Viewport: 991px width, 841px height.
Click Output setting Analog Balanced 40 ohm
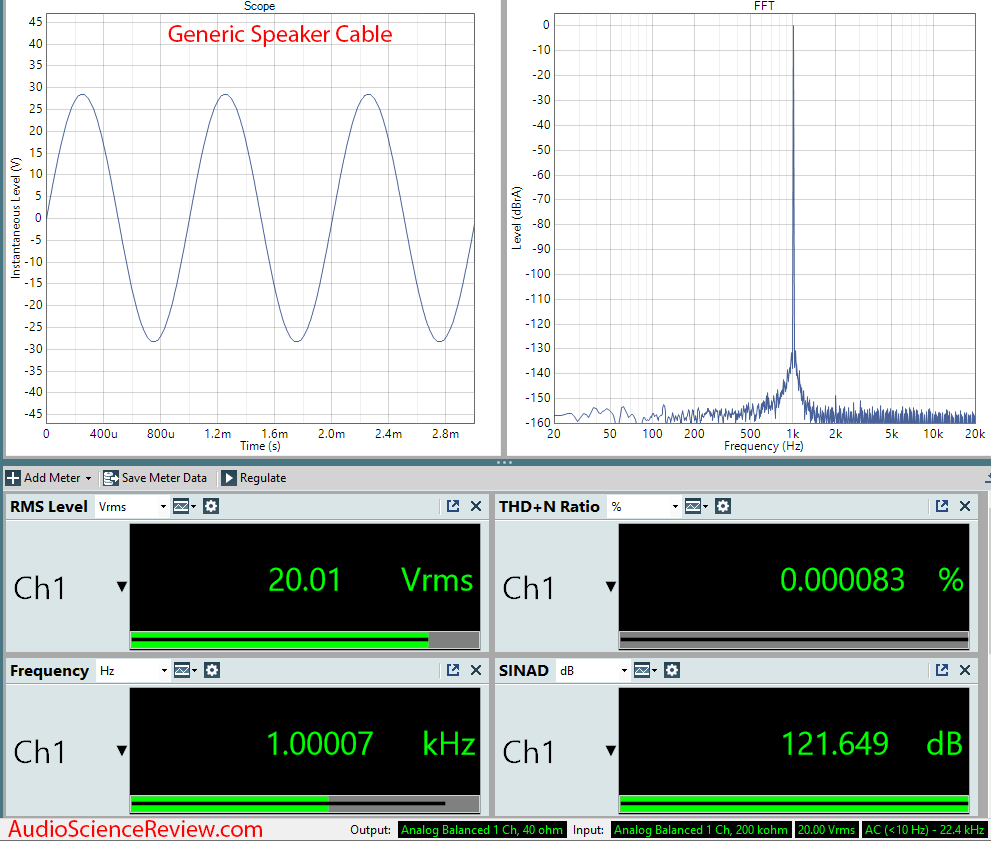click(482, 830)
